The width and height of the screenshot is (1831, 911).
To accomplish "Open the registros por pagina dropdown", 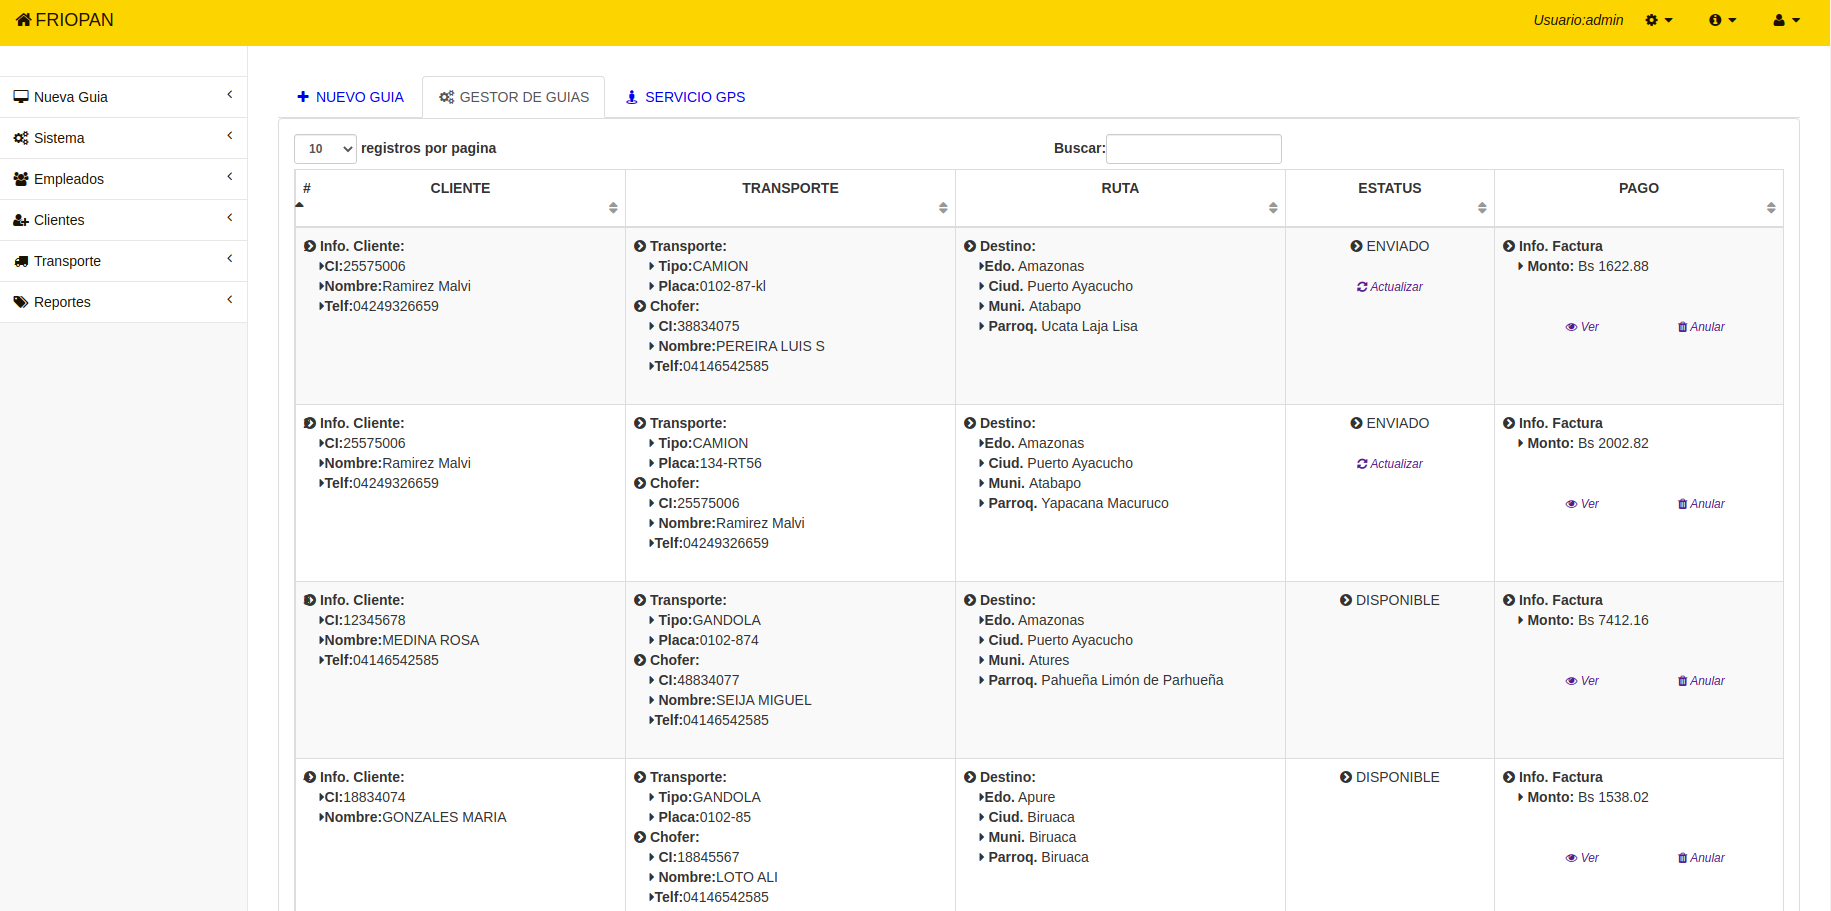I will (325, 149).
